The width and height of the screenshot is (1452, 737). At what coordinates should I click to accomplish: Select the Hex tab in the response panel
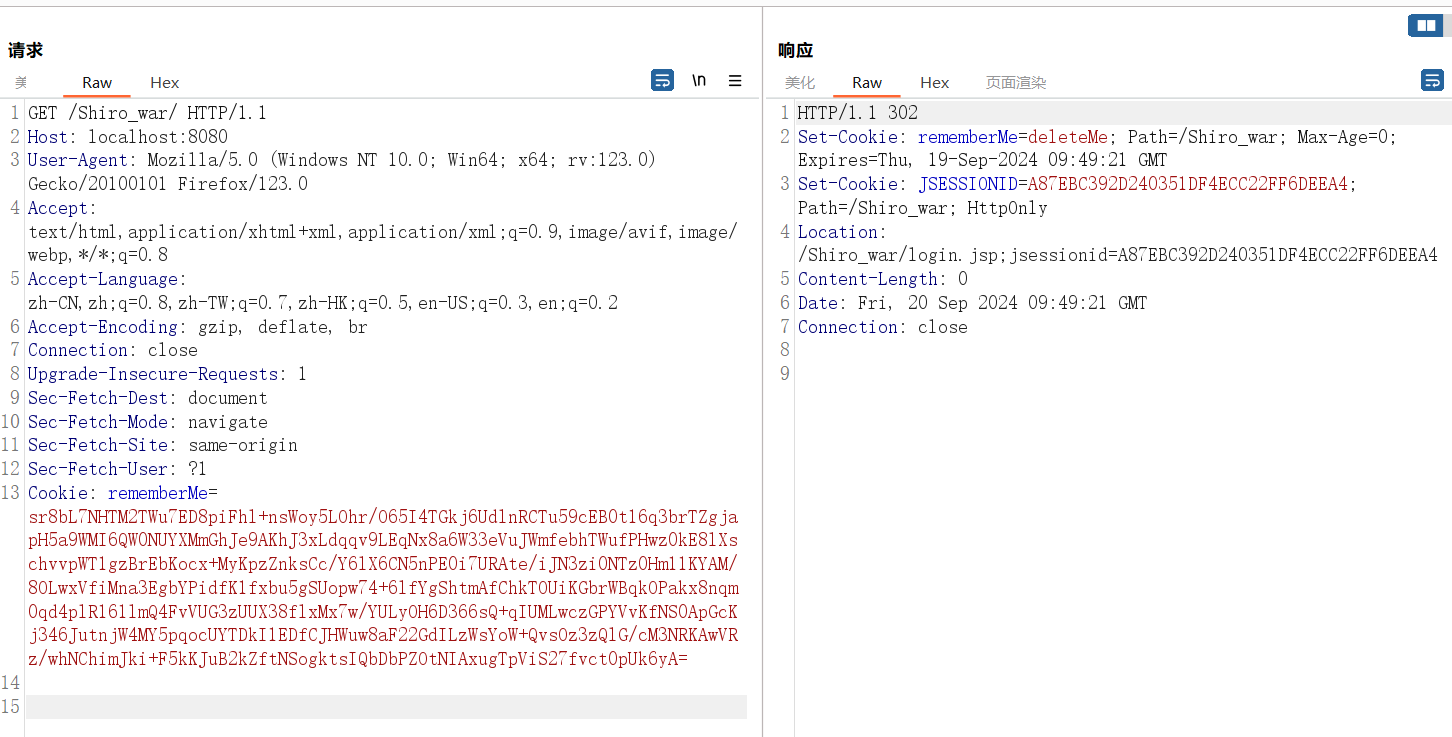coord(935,83)
